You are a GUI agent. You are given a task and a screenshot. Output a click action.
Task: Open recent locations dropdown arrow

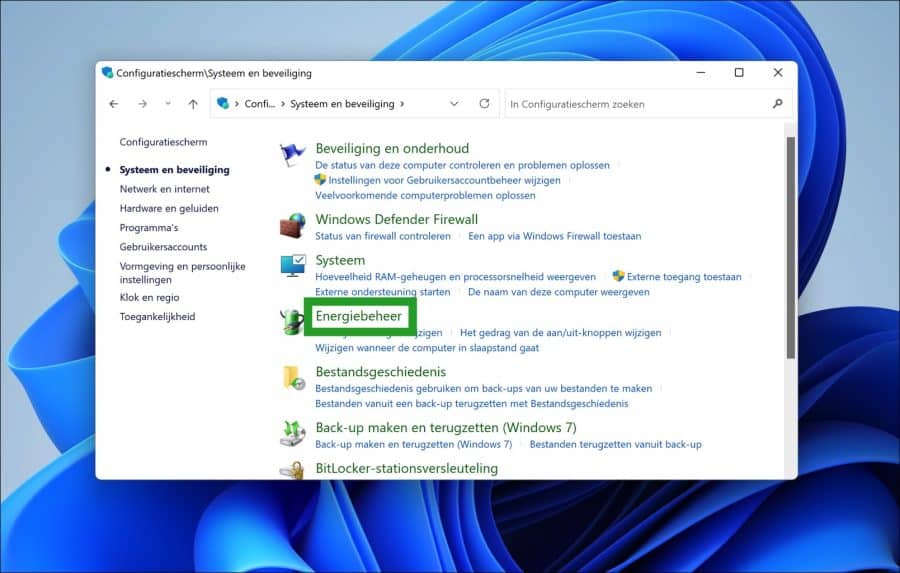[168, 104]
